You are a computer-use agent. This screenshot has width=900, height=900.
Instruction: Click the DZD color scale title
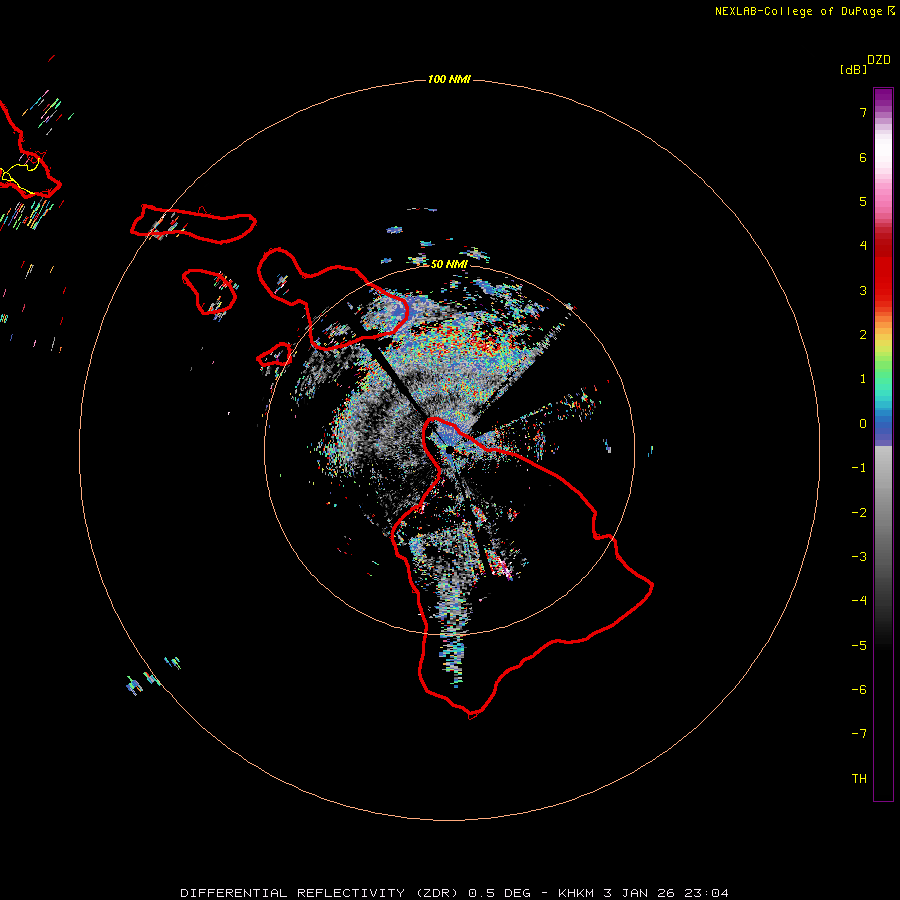[879, 60]
